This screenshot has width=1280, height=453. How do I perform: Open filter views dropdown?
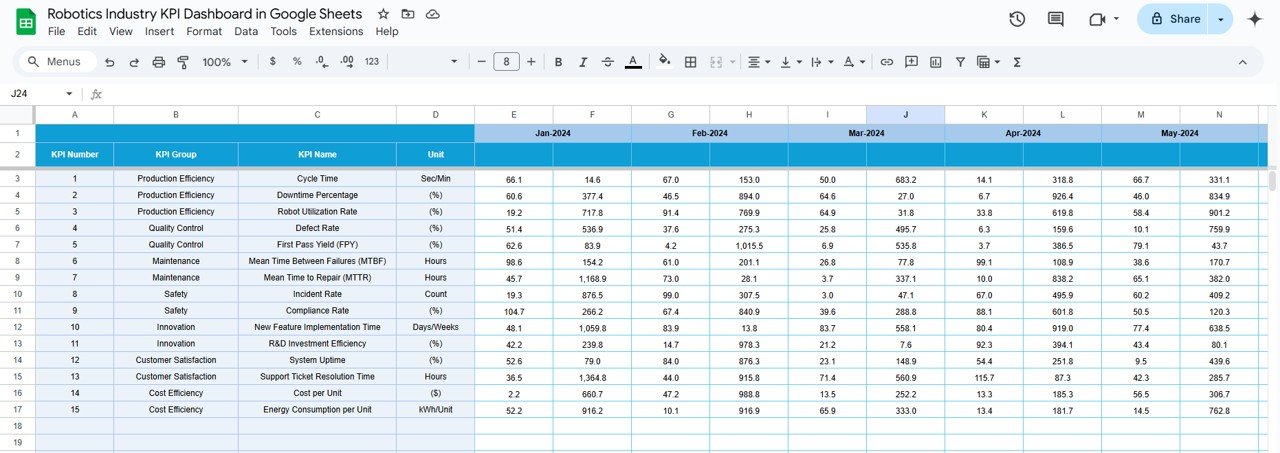[988, 62]
